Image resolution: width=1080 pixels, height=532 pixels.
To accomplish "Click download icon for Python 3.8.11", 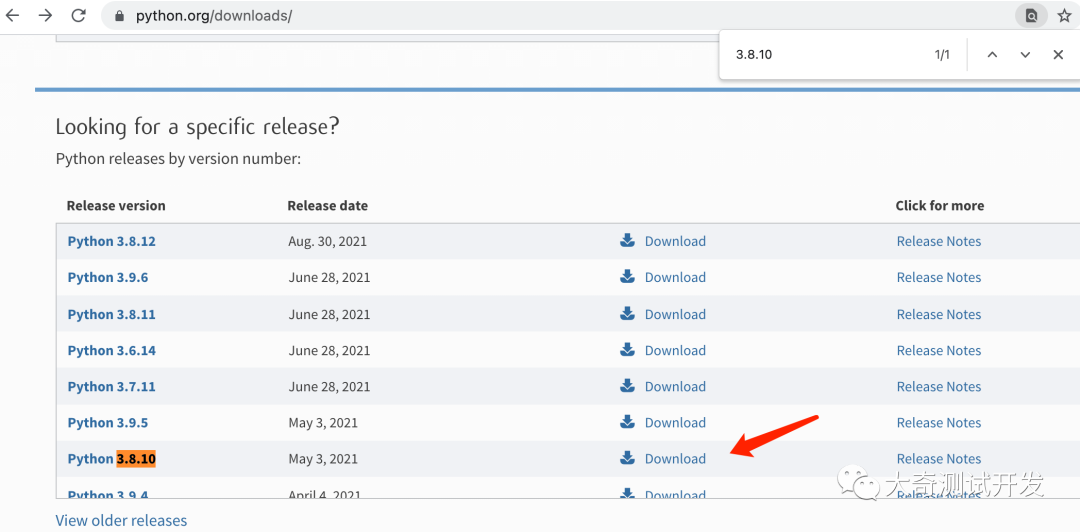I will 627,314.
